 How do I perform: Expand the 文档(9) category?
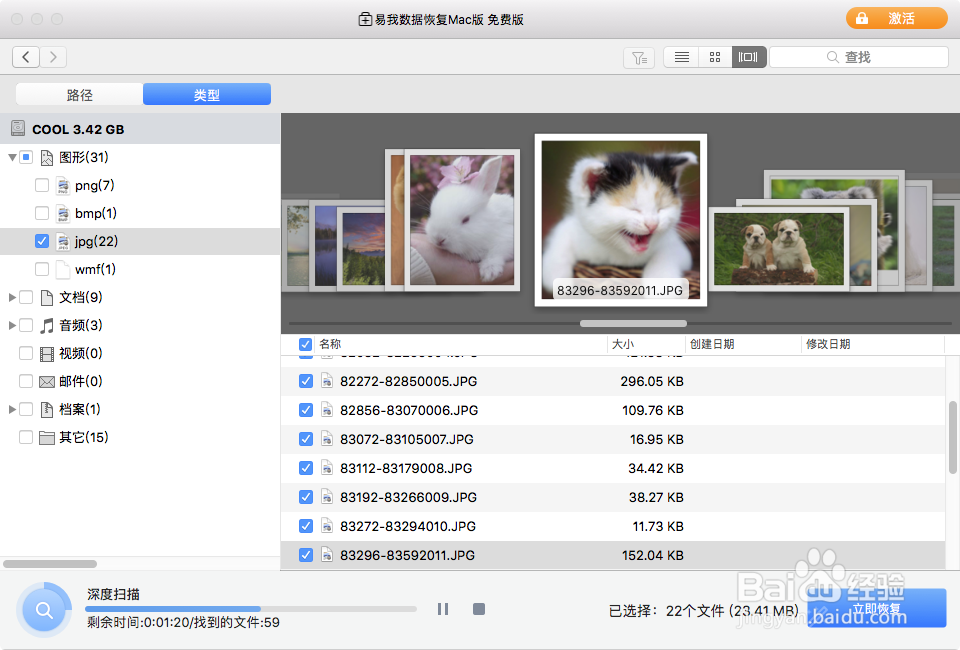point(11,297)
